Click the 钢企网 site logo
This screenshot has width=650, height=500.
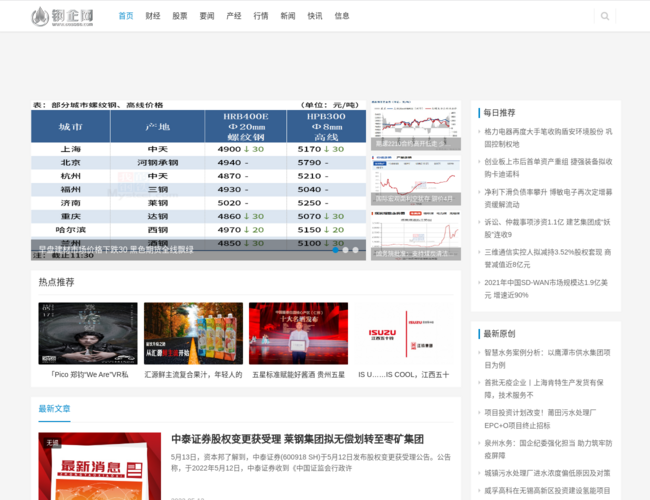(x=62, y=17)
